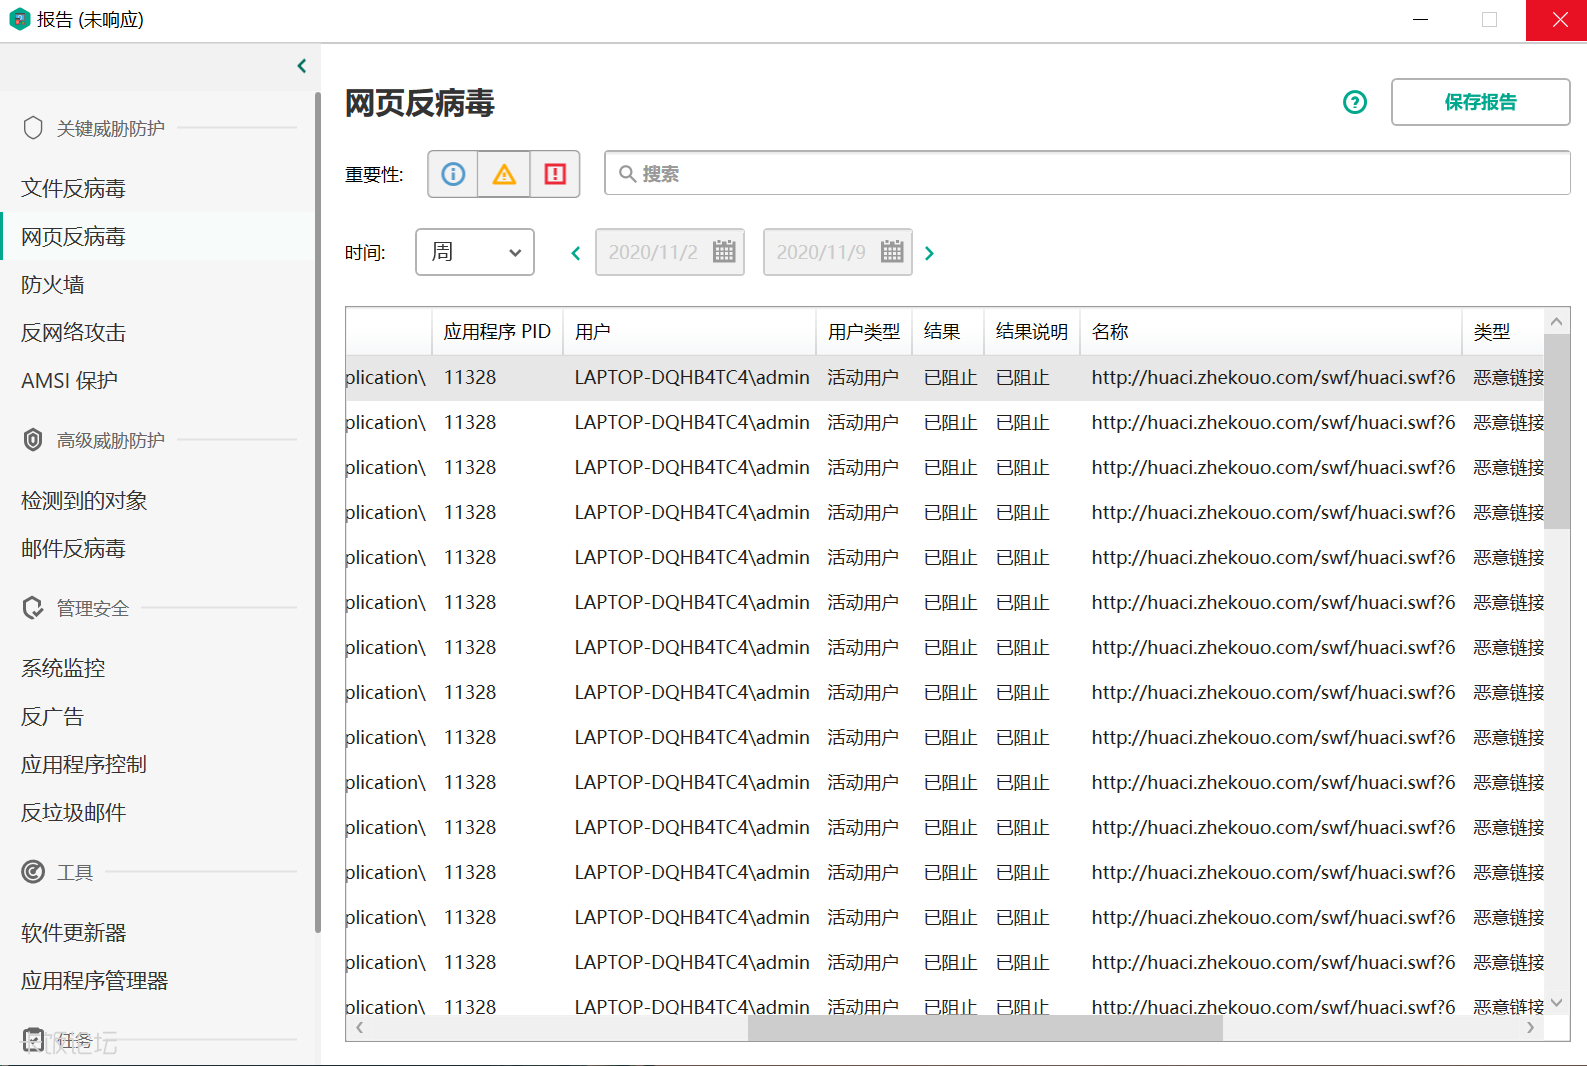Open 系统监控 report section
Screen dimensions: 1587x1066
tap(63, 668)
